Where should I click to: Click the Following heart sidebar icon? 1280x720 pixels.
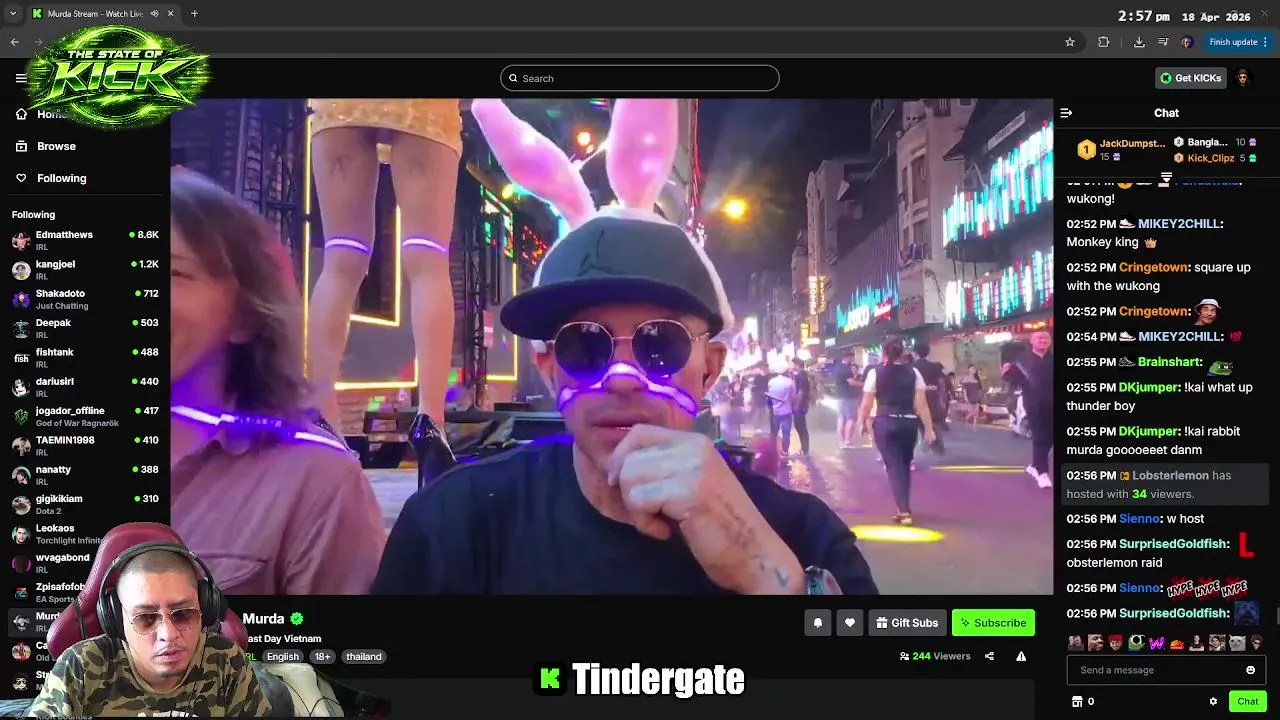[x=21, y=178]
